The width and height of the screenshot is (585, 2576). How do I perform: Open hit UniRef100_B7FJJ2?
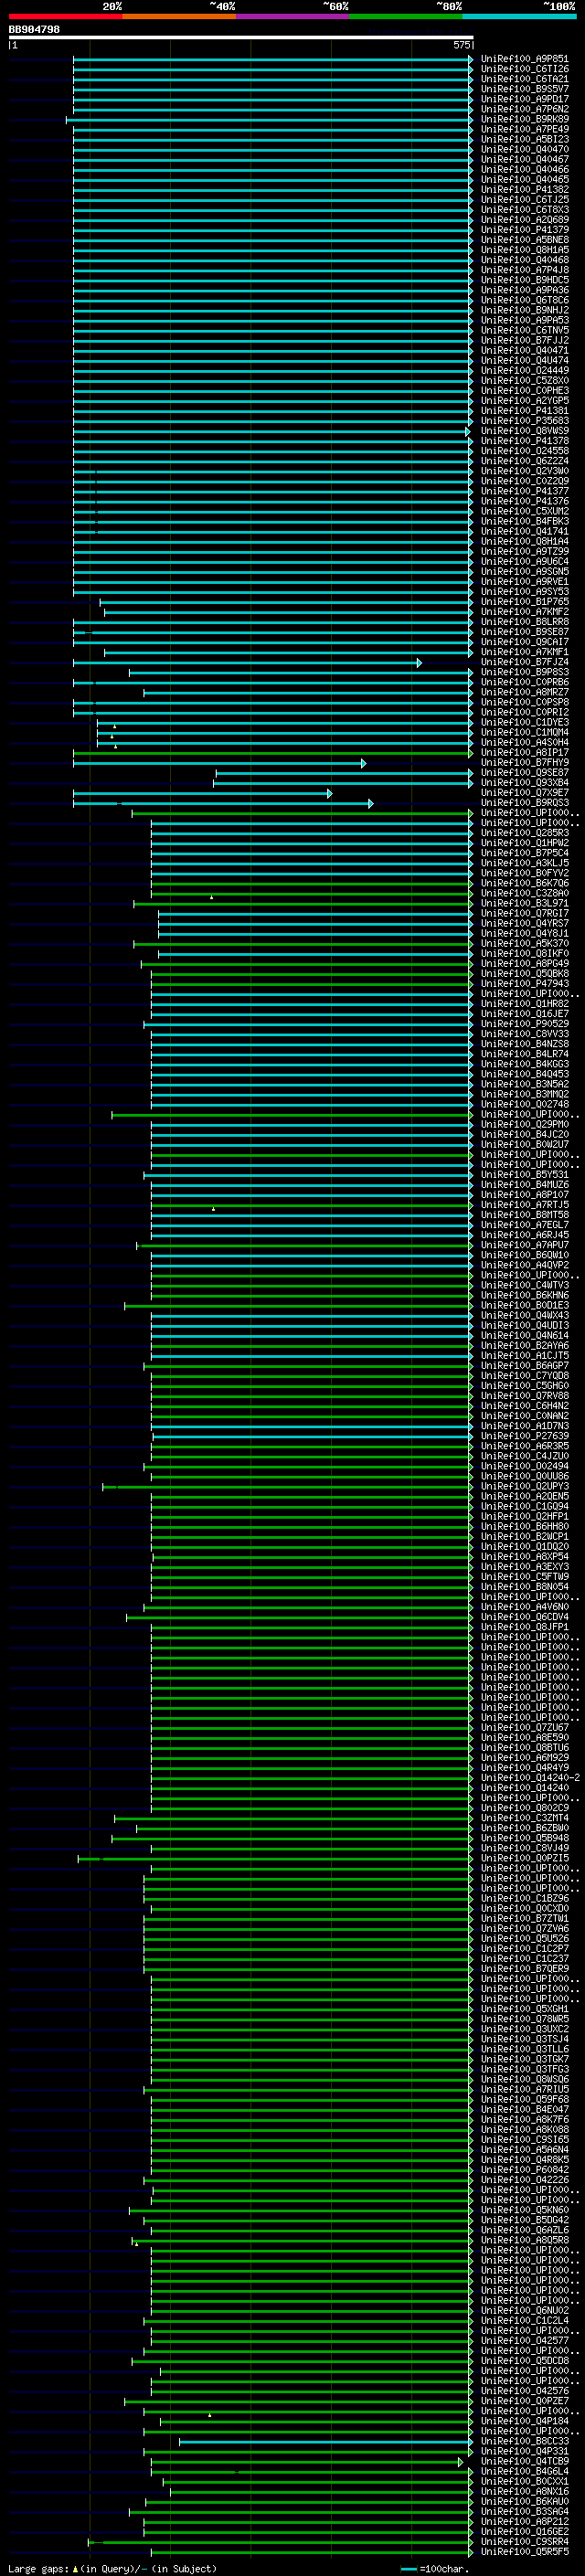tap(524, 340)
